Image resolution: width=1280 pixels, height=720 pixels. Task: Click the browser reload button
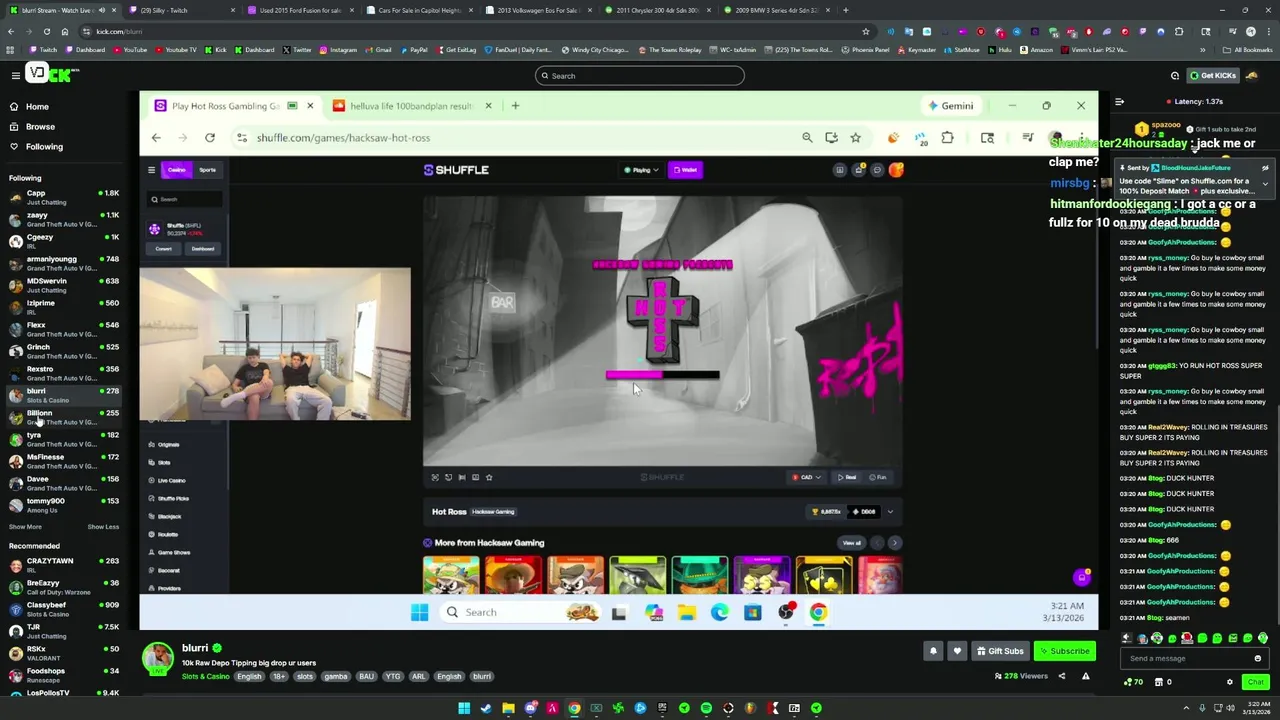(46, 31)
